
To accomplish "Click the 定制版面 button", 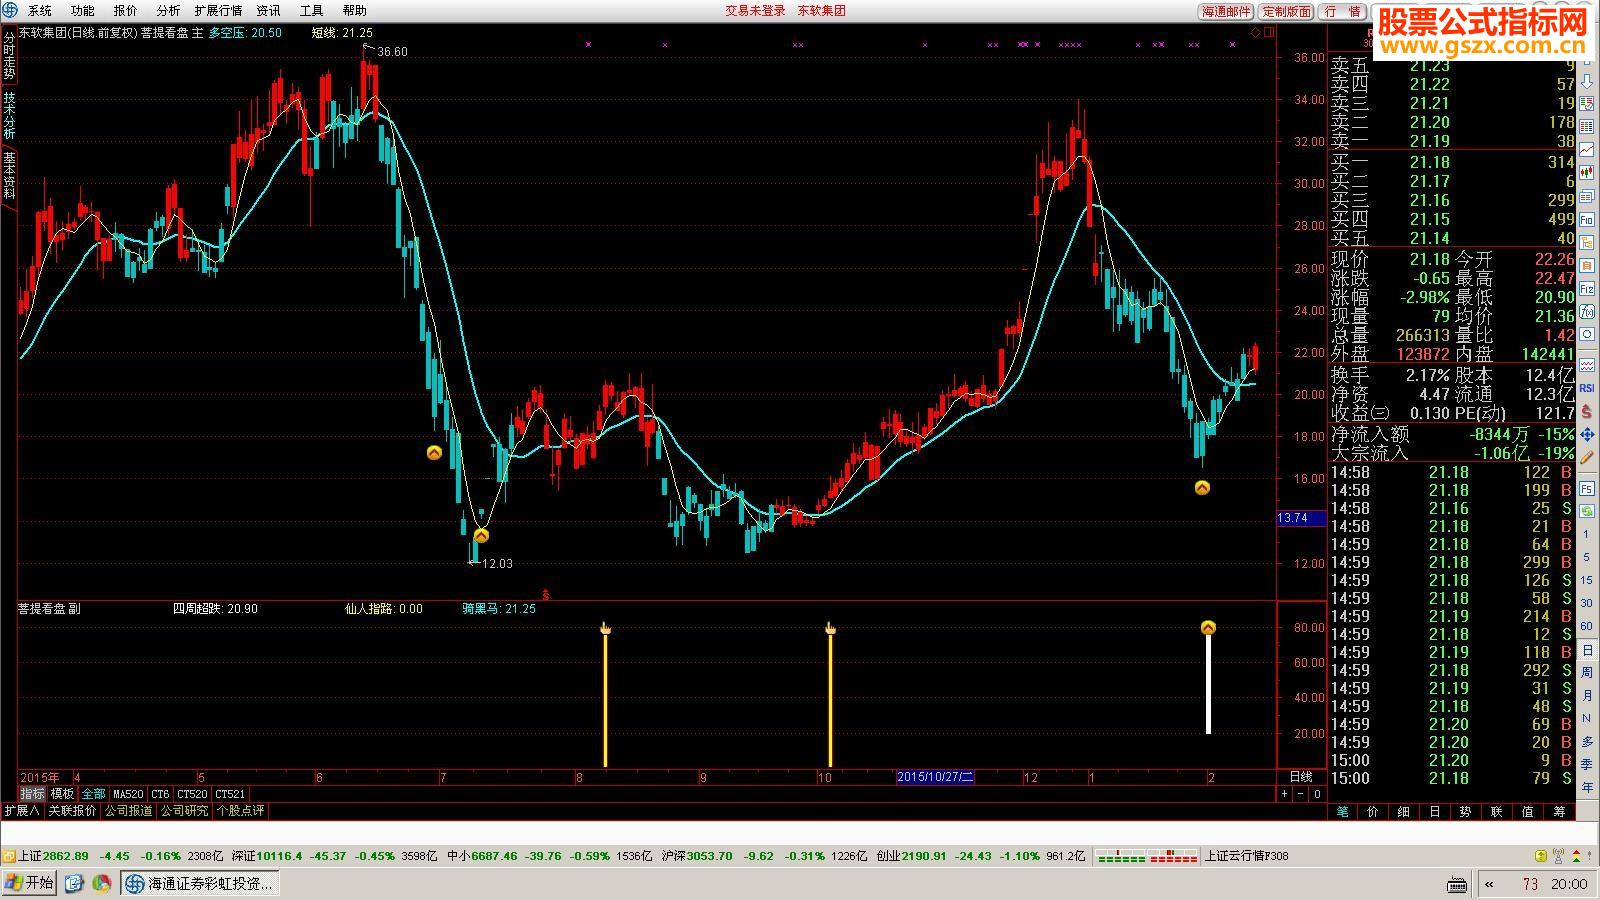I will (x=1286, y=12).
